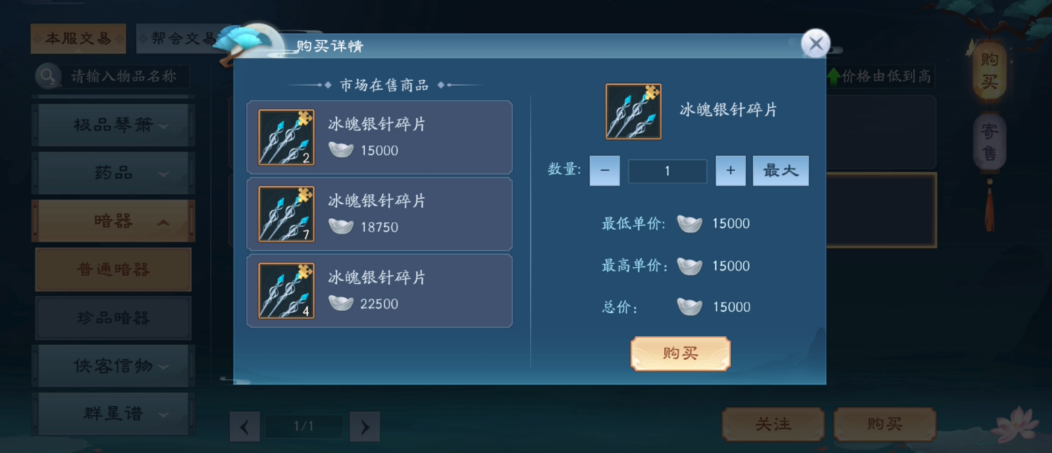The height and width of the screenshot is (453, 1052).
Task: Click the search magnifier icon
Action: pos(47,76)
